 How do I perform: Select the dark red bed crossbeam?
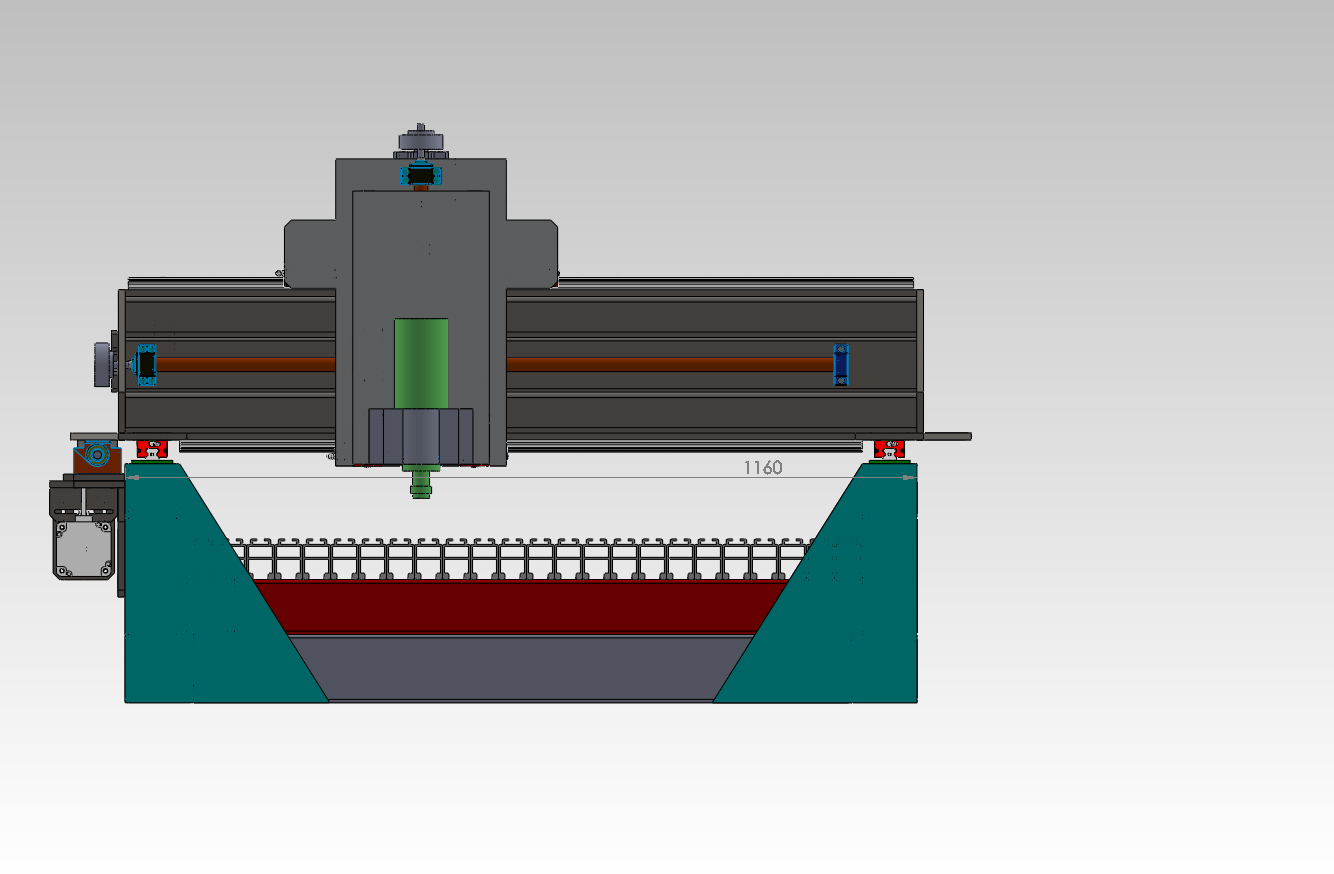520,605
